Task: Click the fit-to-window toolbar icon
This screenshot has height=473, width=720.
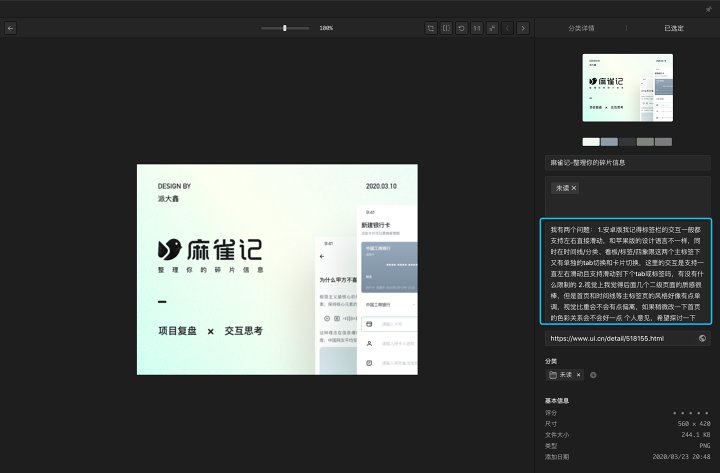Action: click(492, 28)
